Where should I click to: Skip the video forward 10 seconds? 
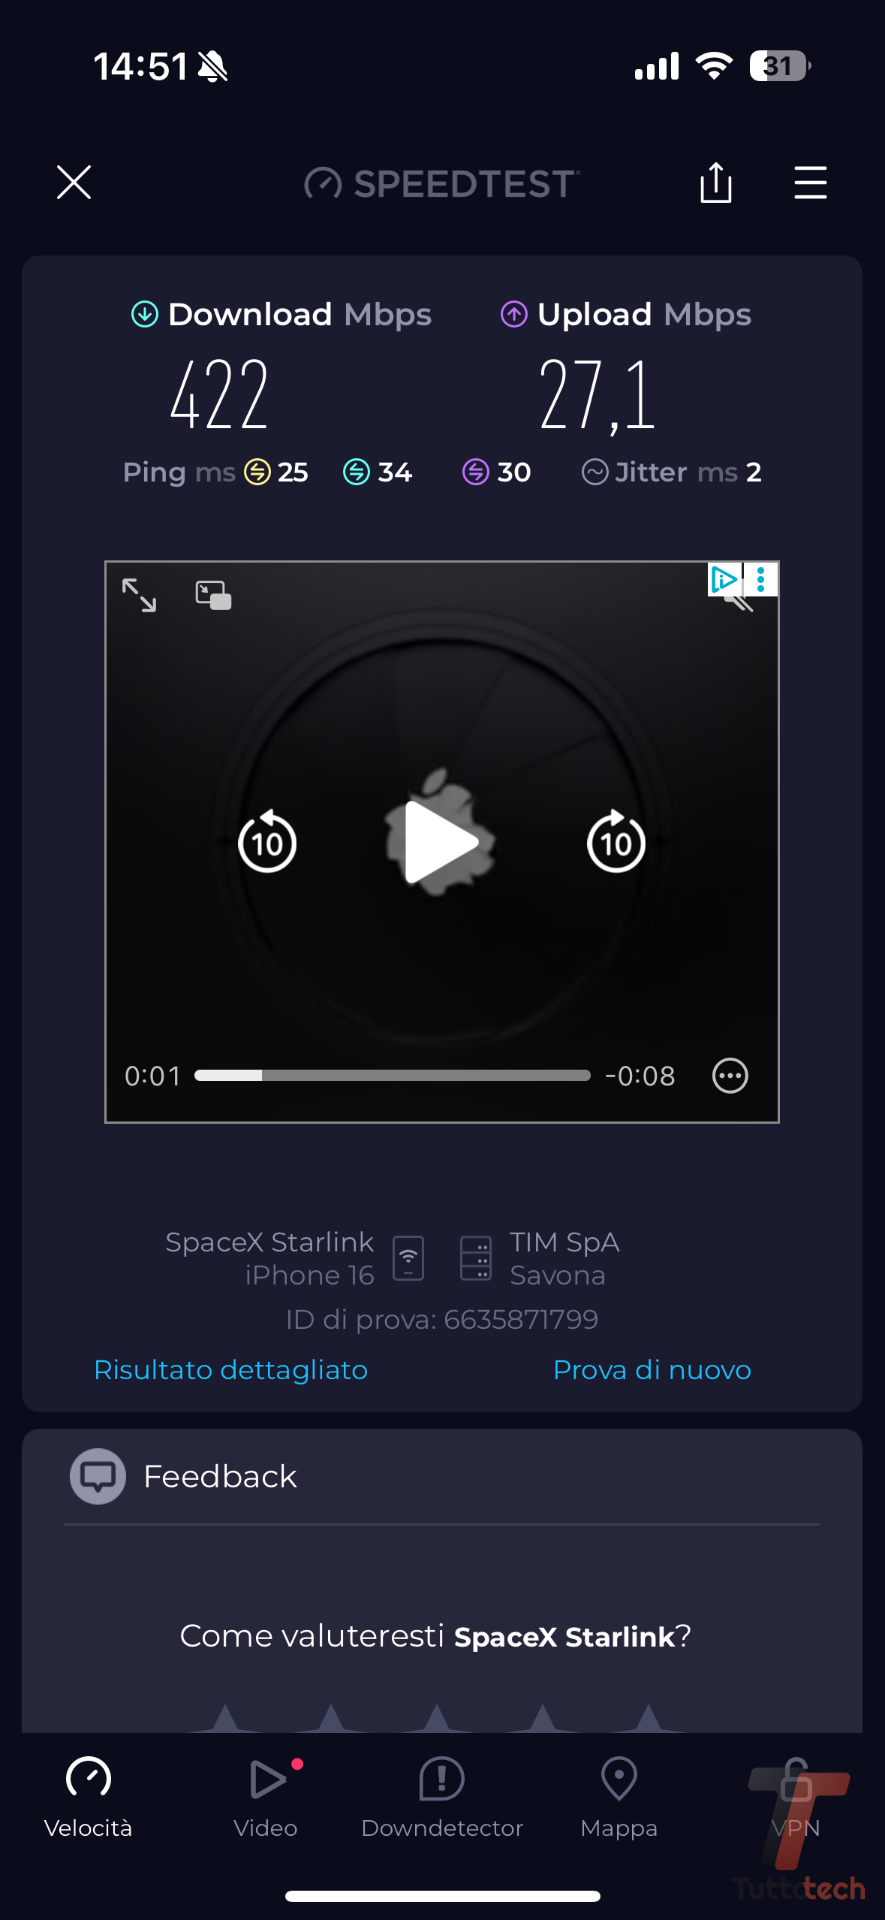616,842
